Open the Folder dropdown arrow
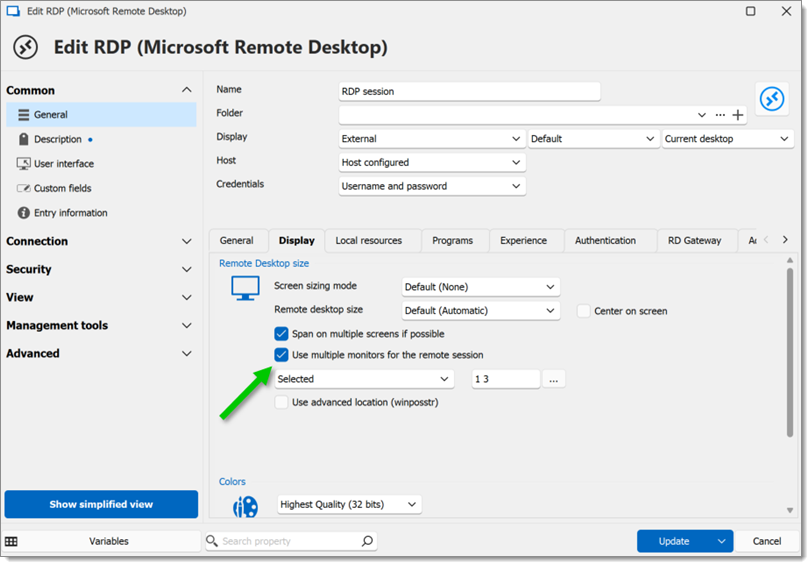This screenshot has width=812, height=567. (702, 115)
